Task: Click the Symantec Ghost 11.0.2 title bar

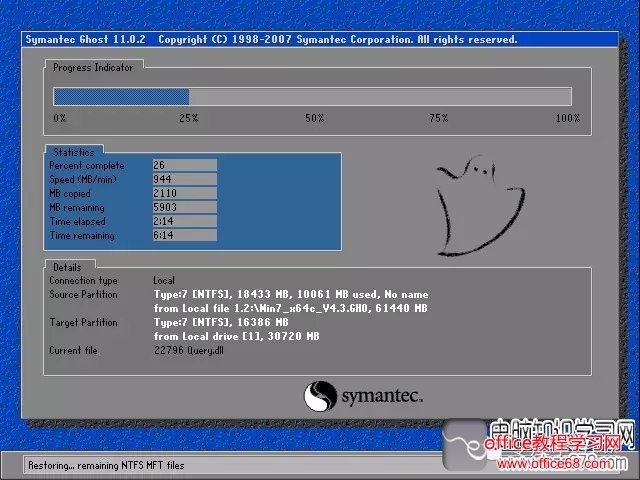Action: point(320,39)
